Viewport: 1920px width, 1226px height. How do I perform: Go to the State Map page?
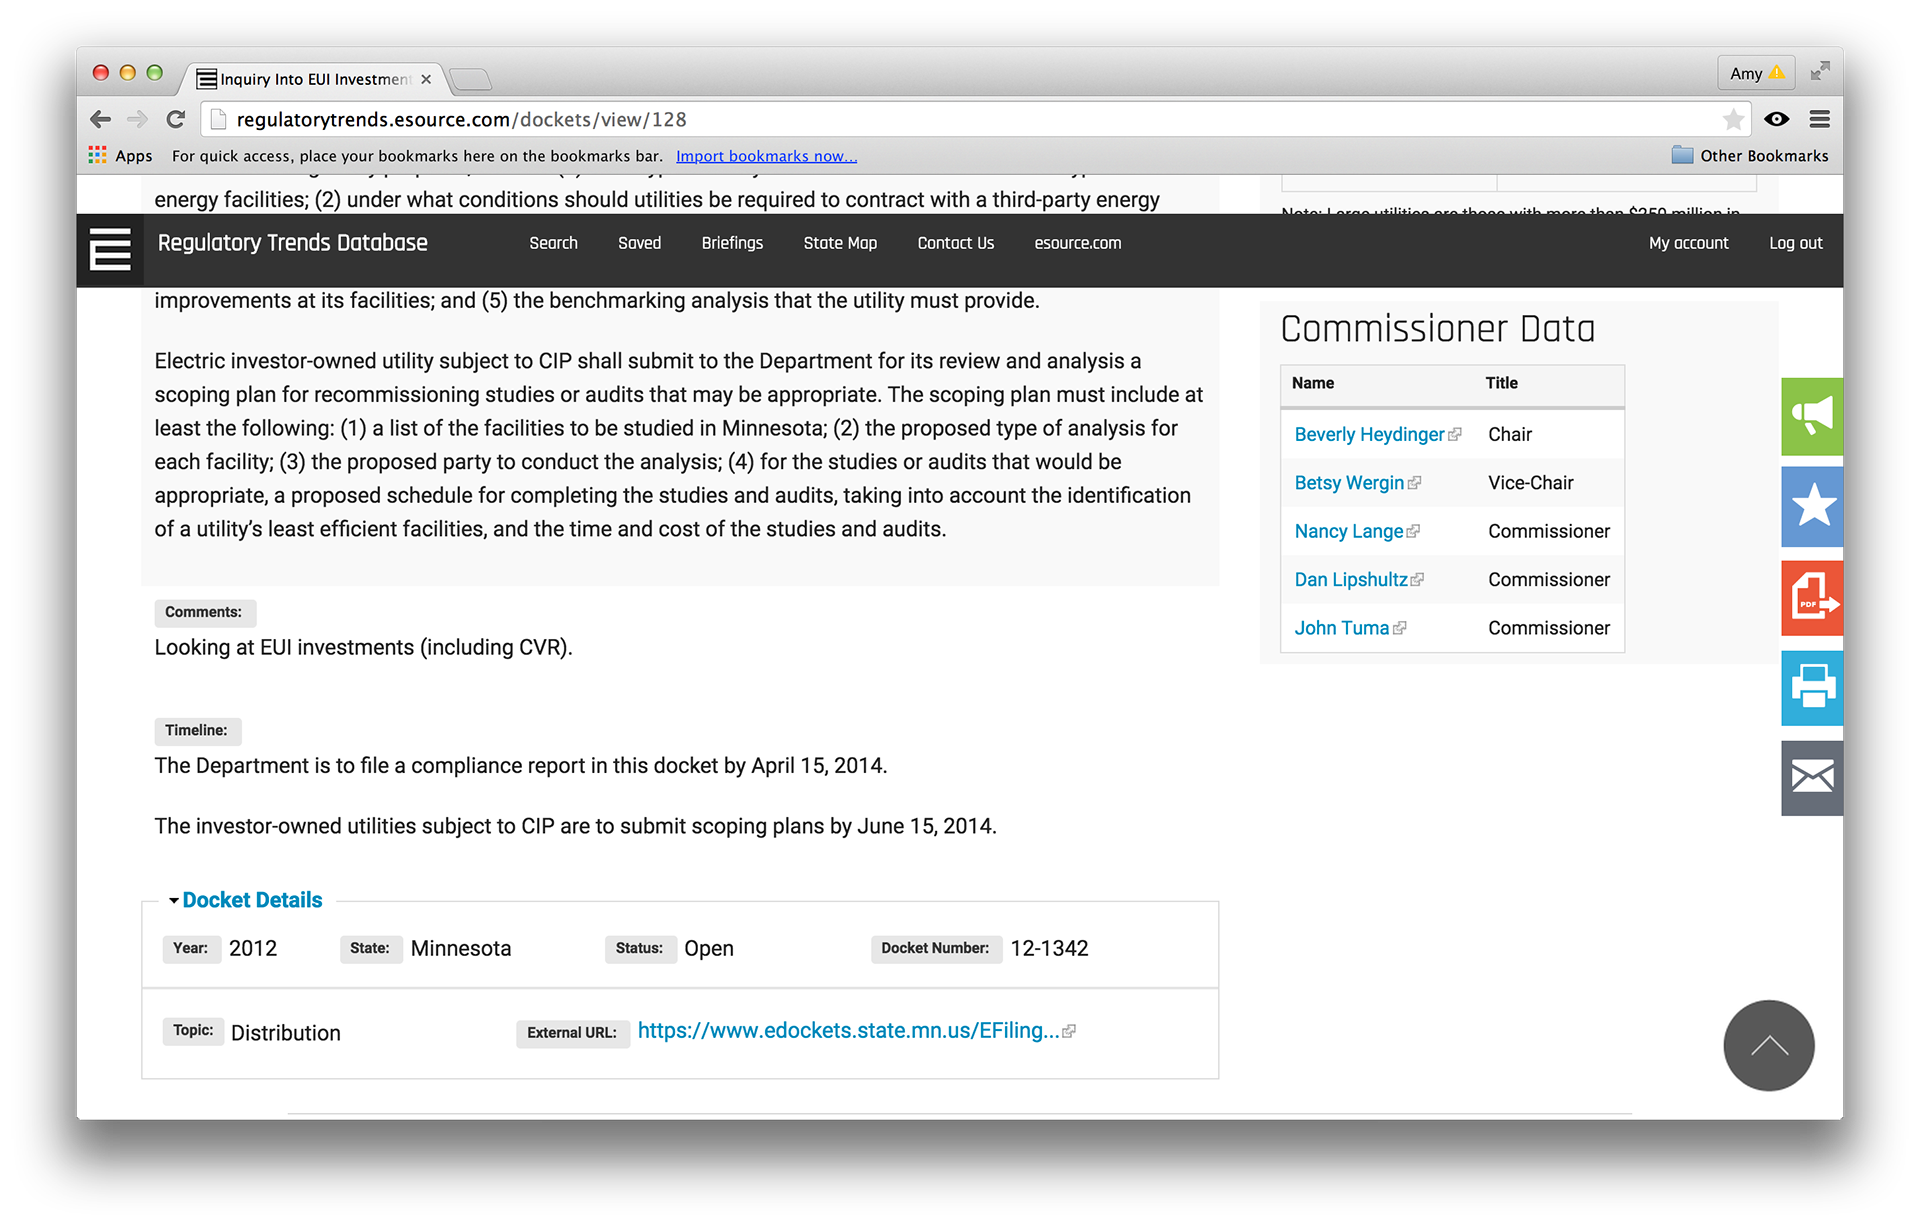[839, 243]
